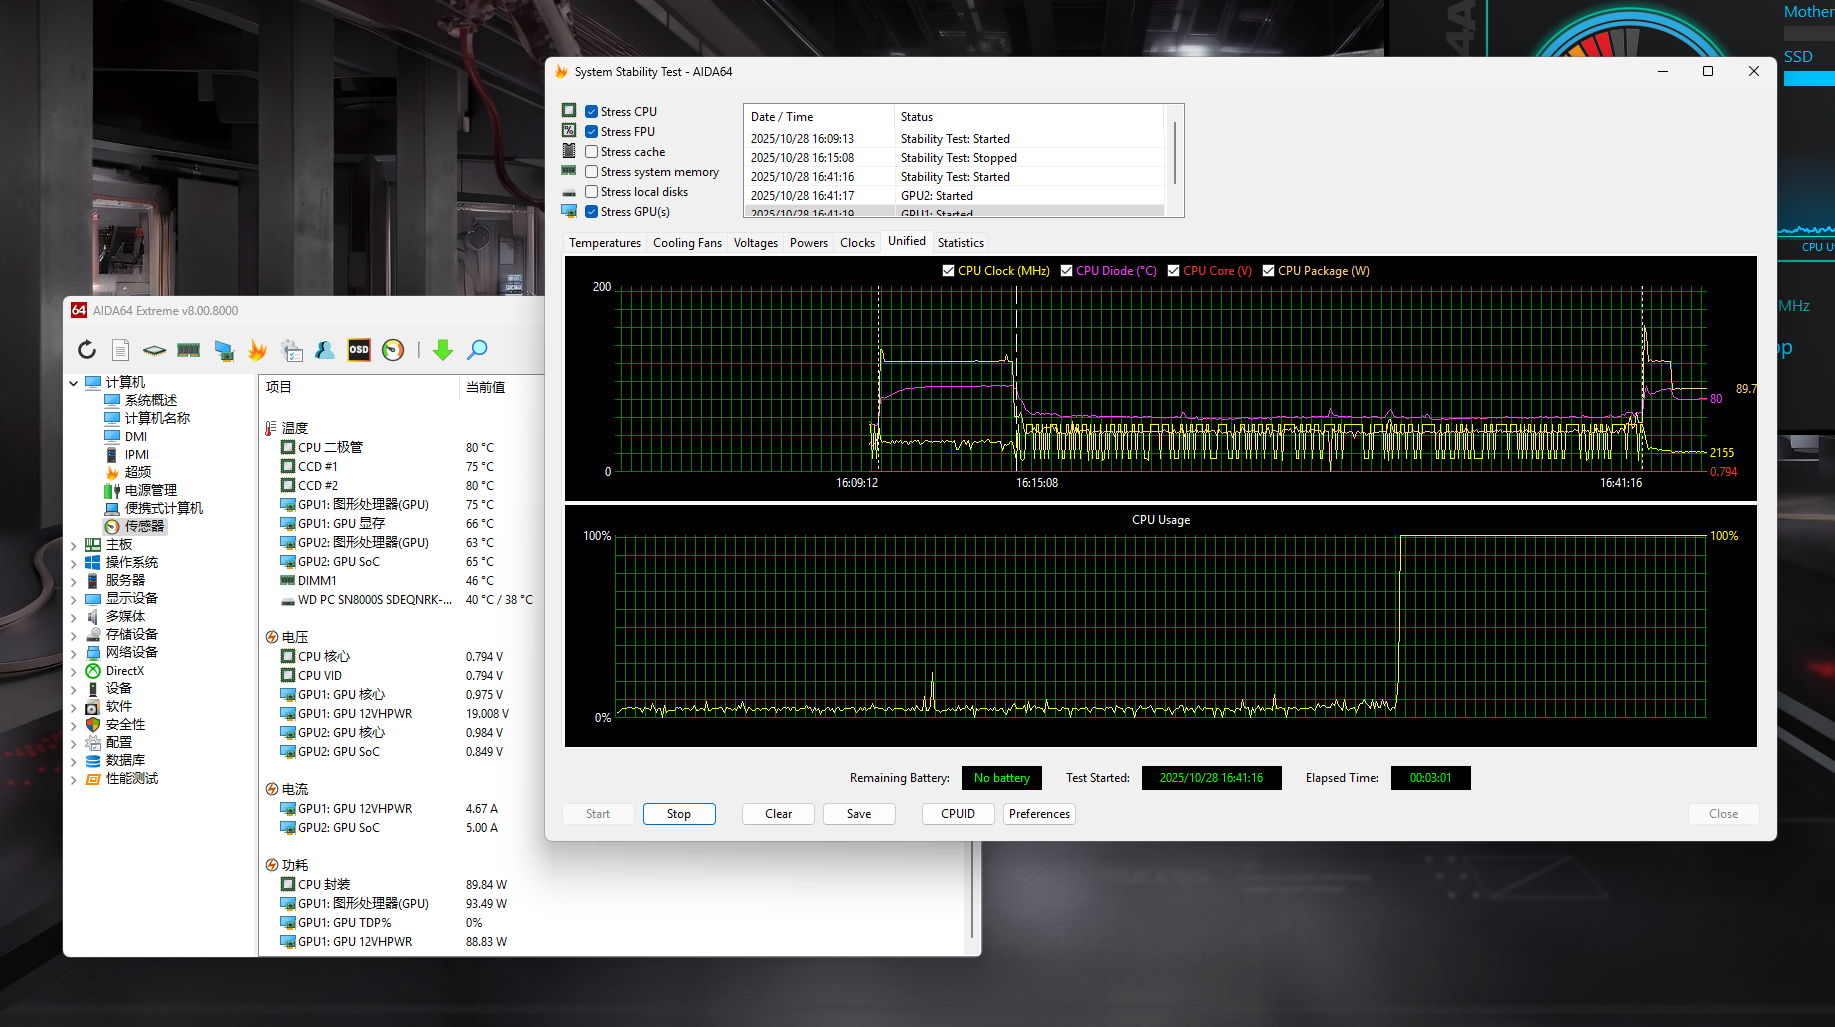Collapse the 计算机 tree node
Image resolution: width=1835 pixels, height=1027 pixels.
click(x=74, y=383)
